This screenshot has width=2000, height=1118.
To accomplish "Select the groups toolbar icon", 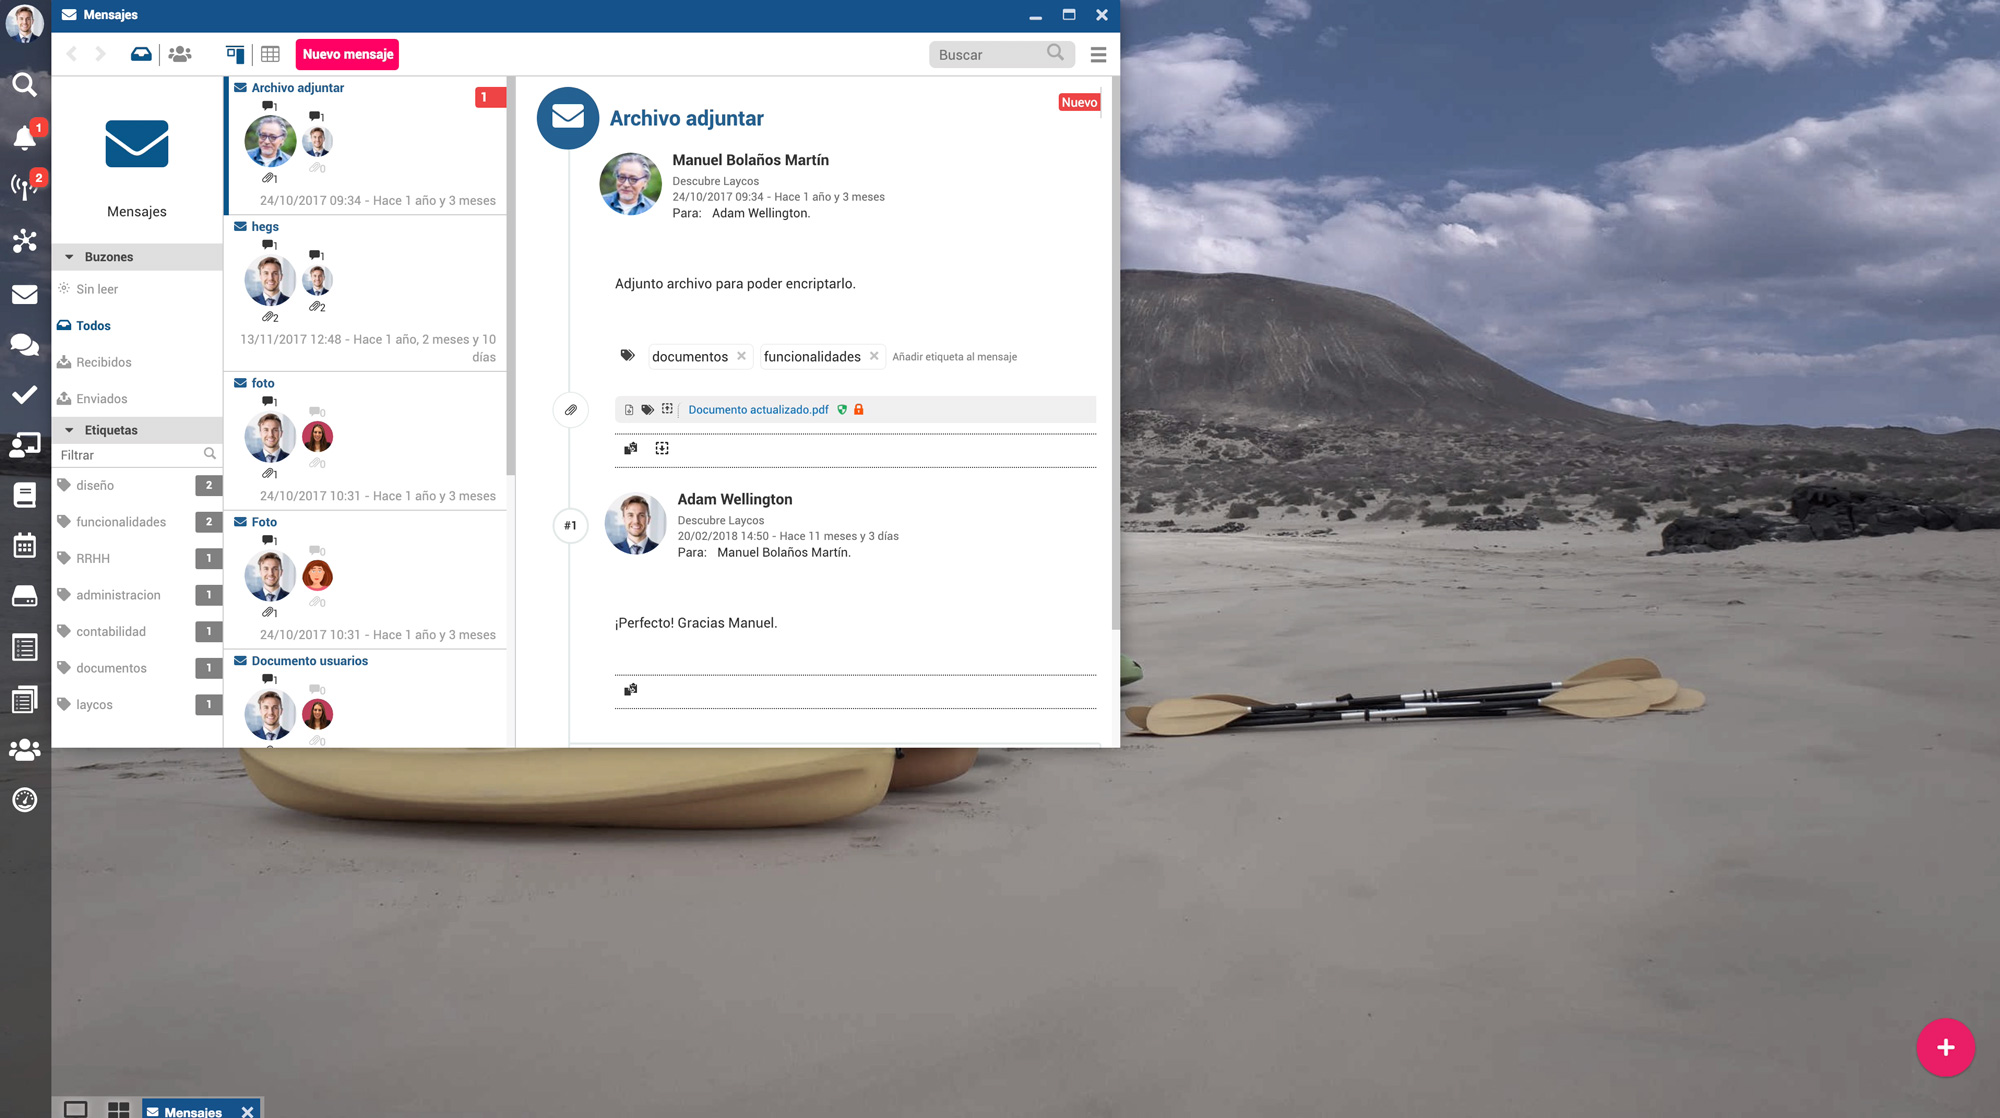I will [x=180, y=54].
